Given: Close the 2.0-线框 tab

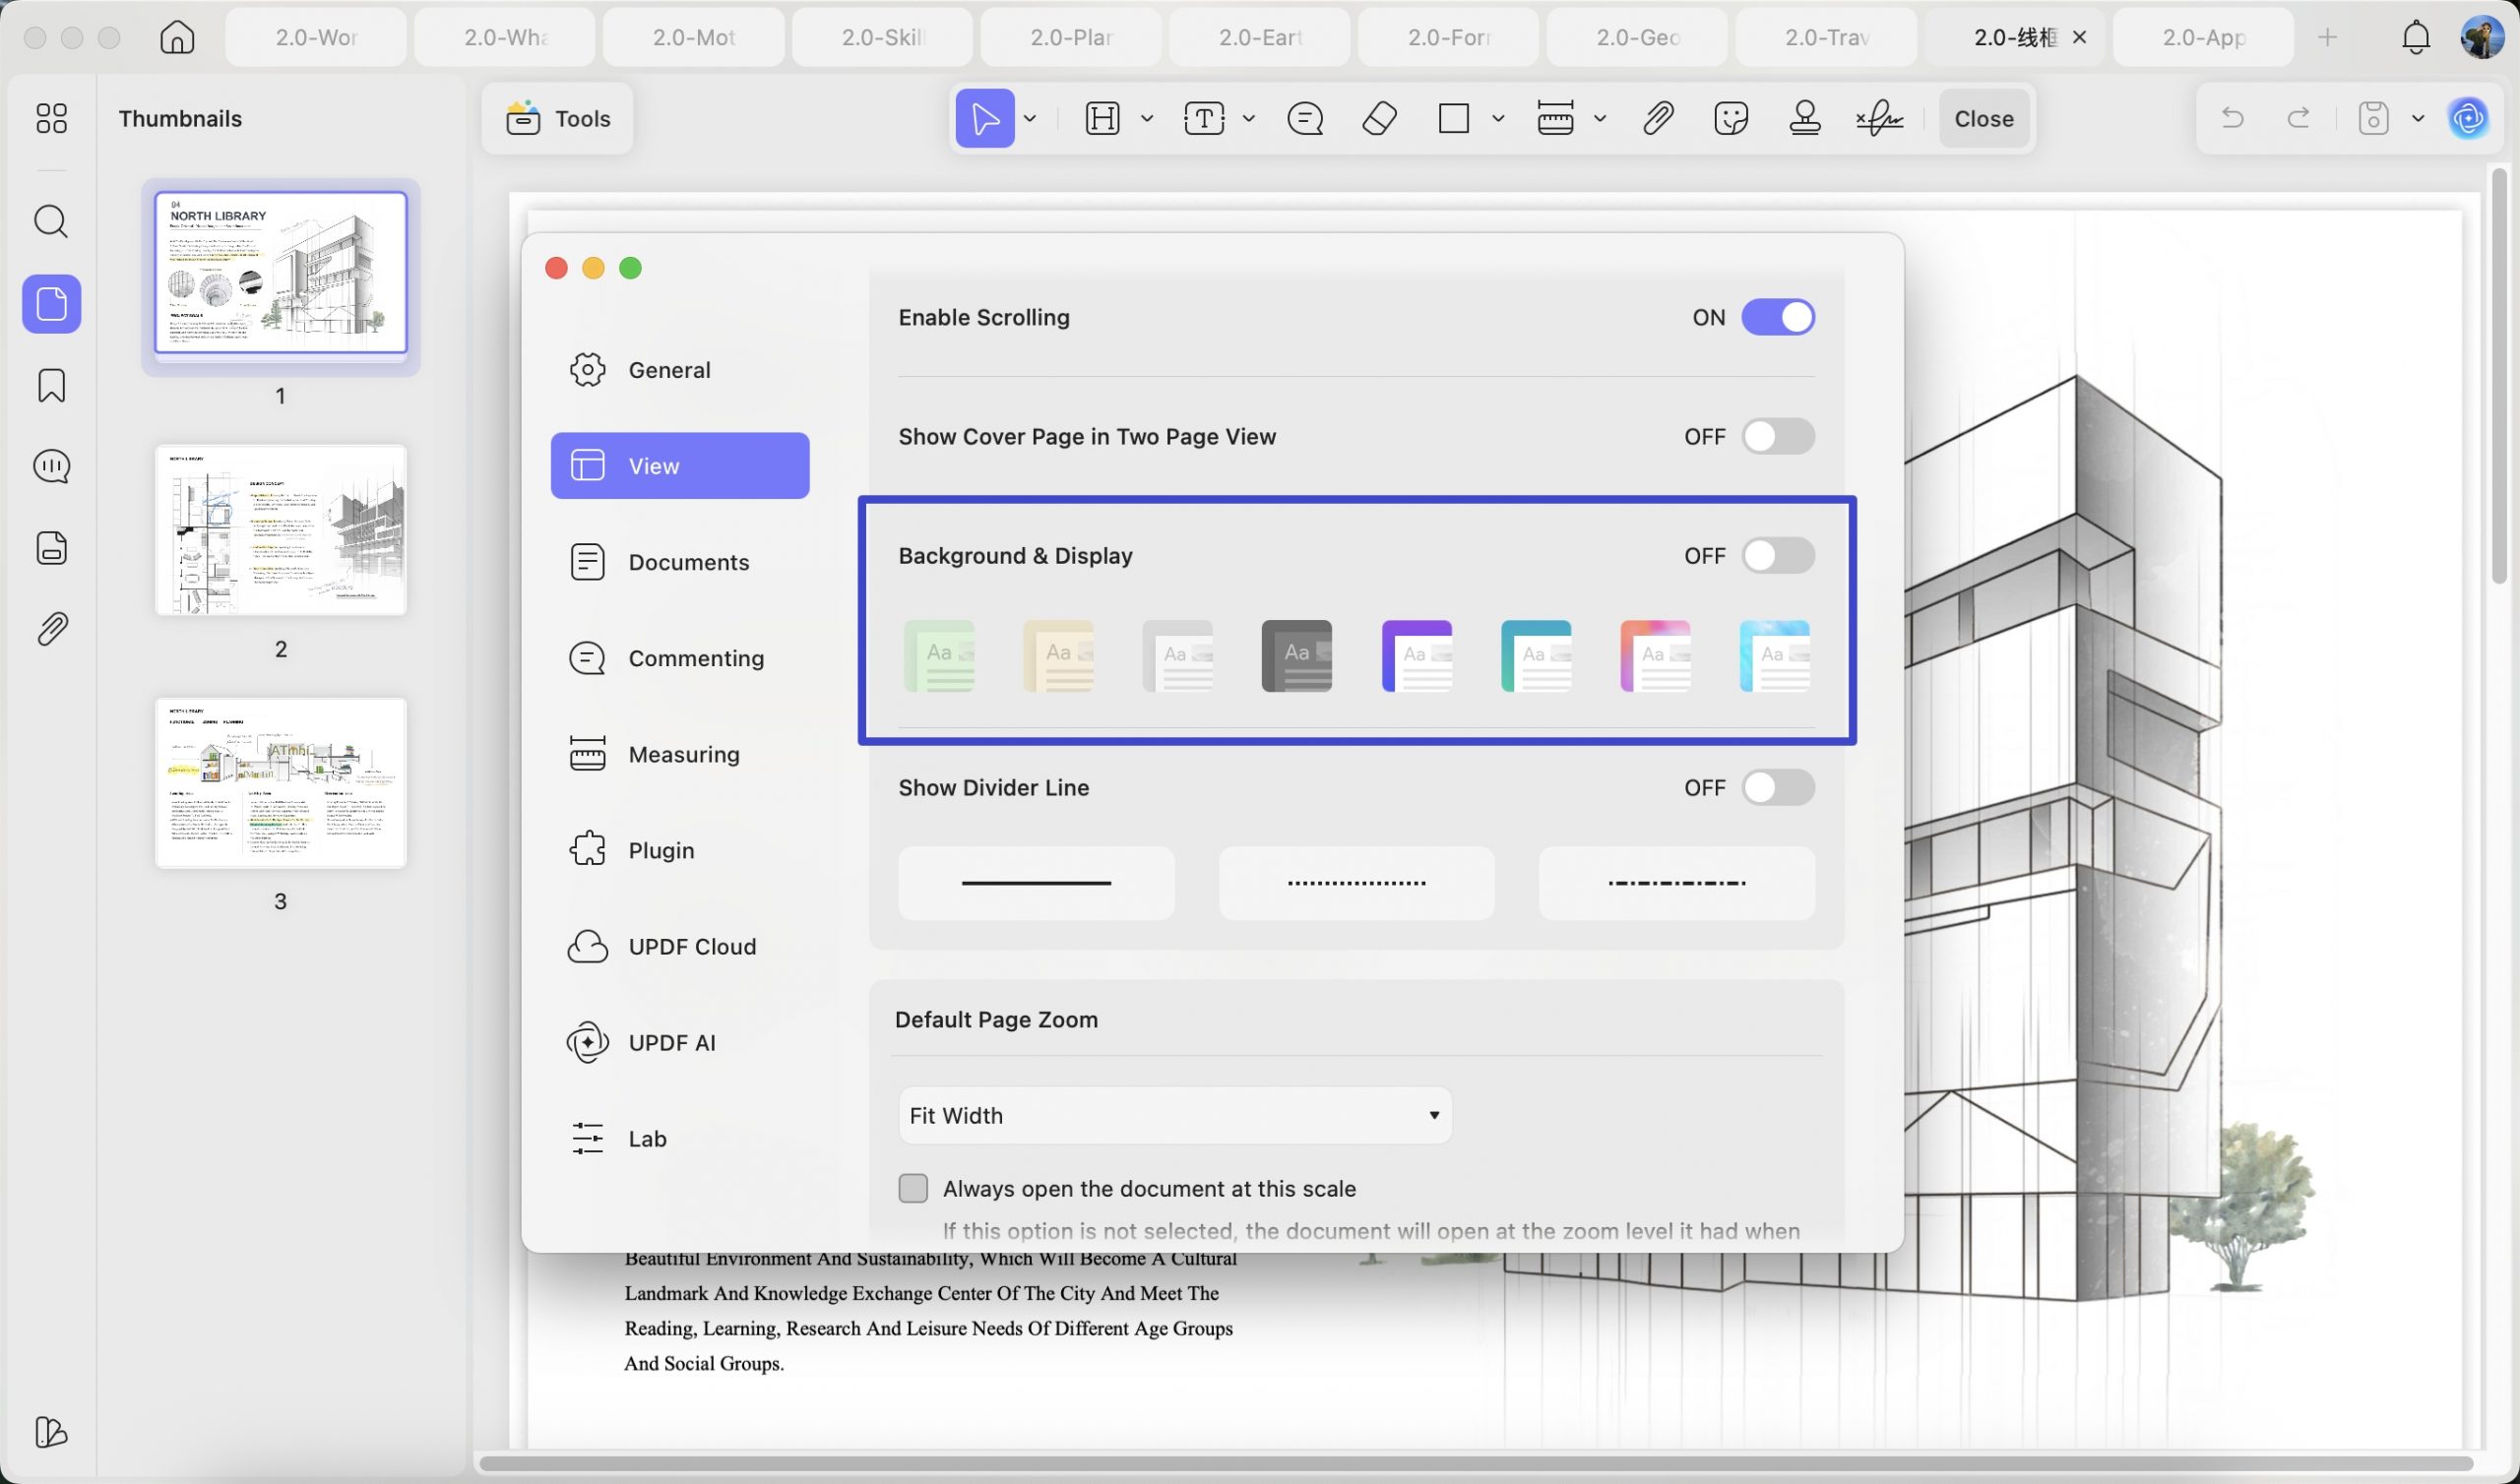Looking at the screenshot, I should tap(2080, 37).
